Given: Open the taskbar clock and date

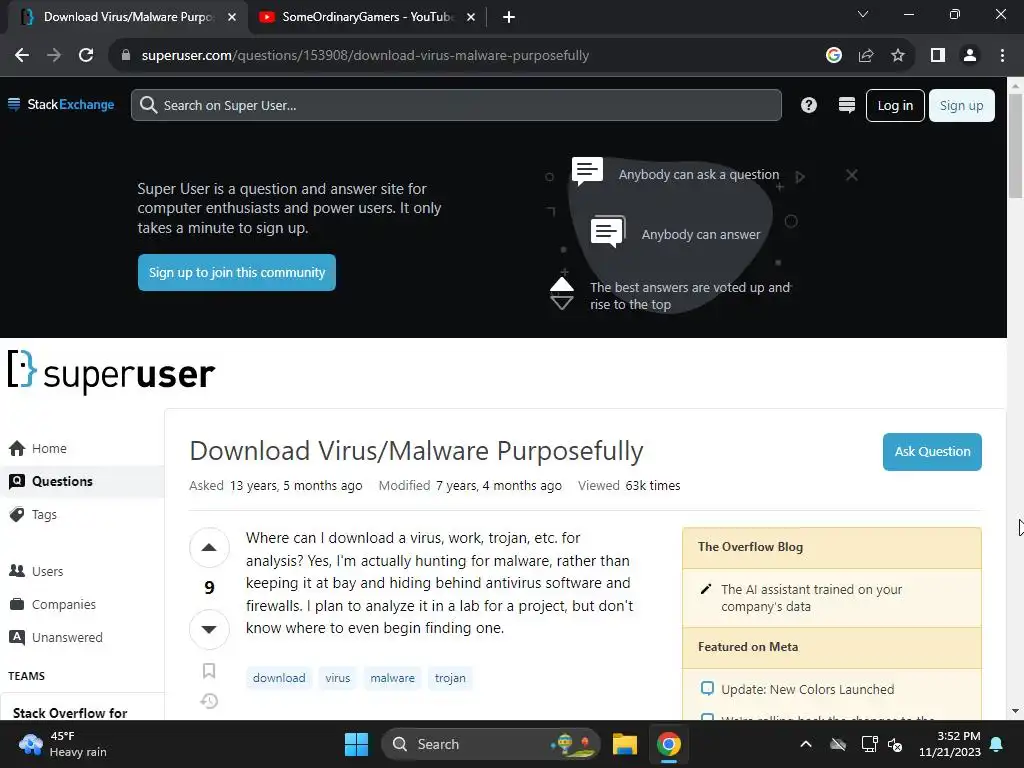Looking at the screenshot, I should (x=950, y=744).
